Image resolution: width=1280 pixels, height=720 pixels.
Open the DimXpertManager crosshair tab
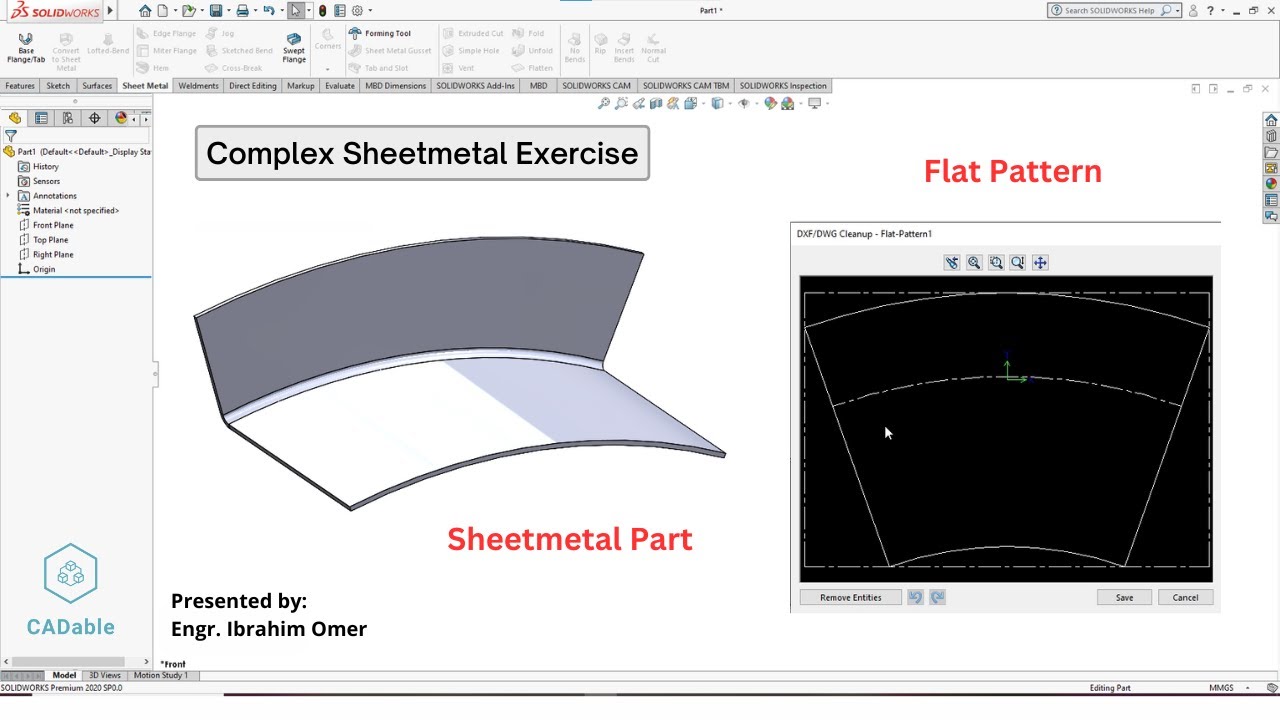(95, 118)
